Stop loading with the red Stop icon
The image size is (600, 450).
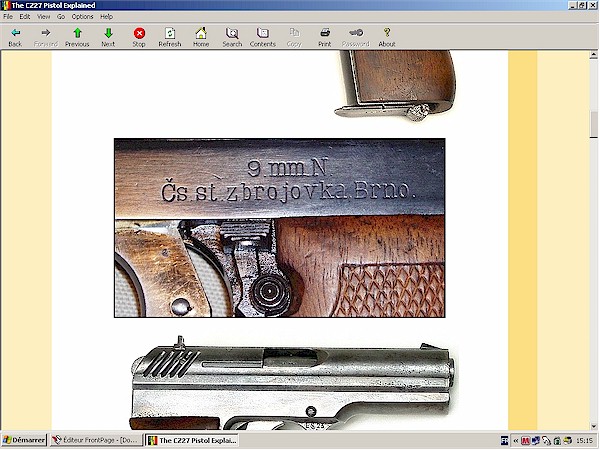pos(139,37)
